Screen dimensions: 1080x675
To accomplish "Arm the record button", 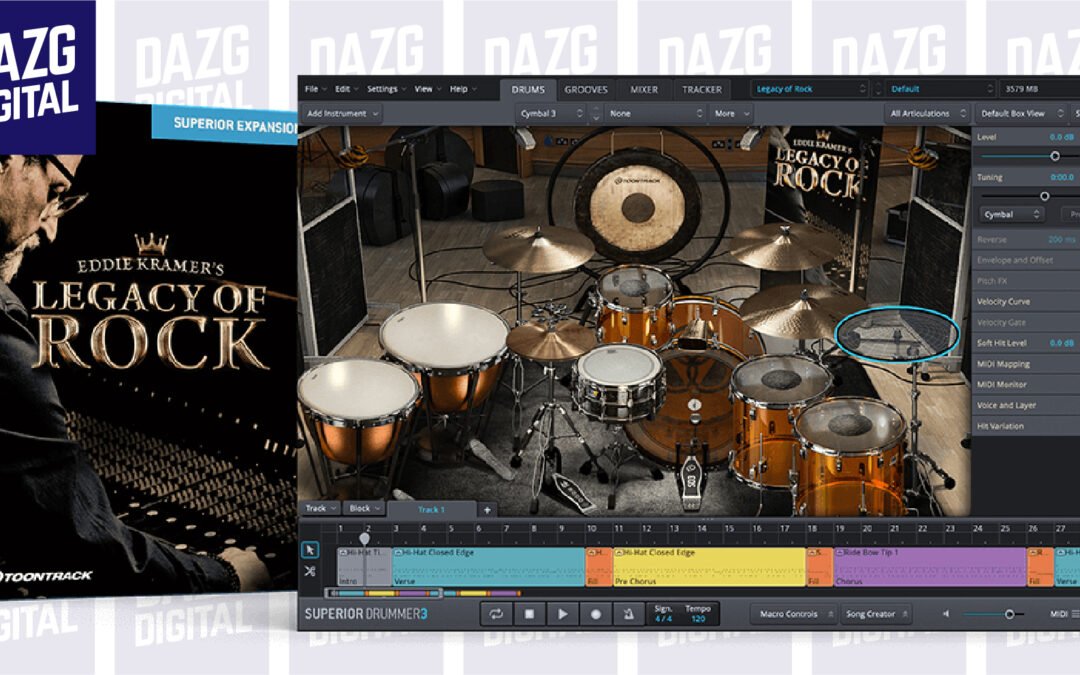I will click(596, 614).
